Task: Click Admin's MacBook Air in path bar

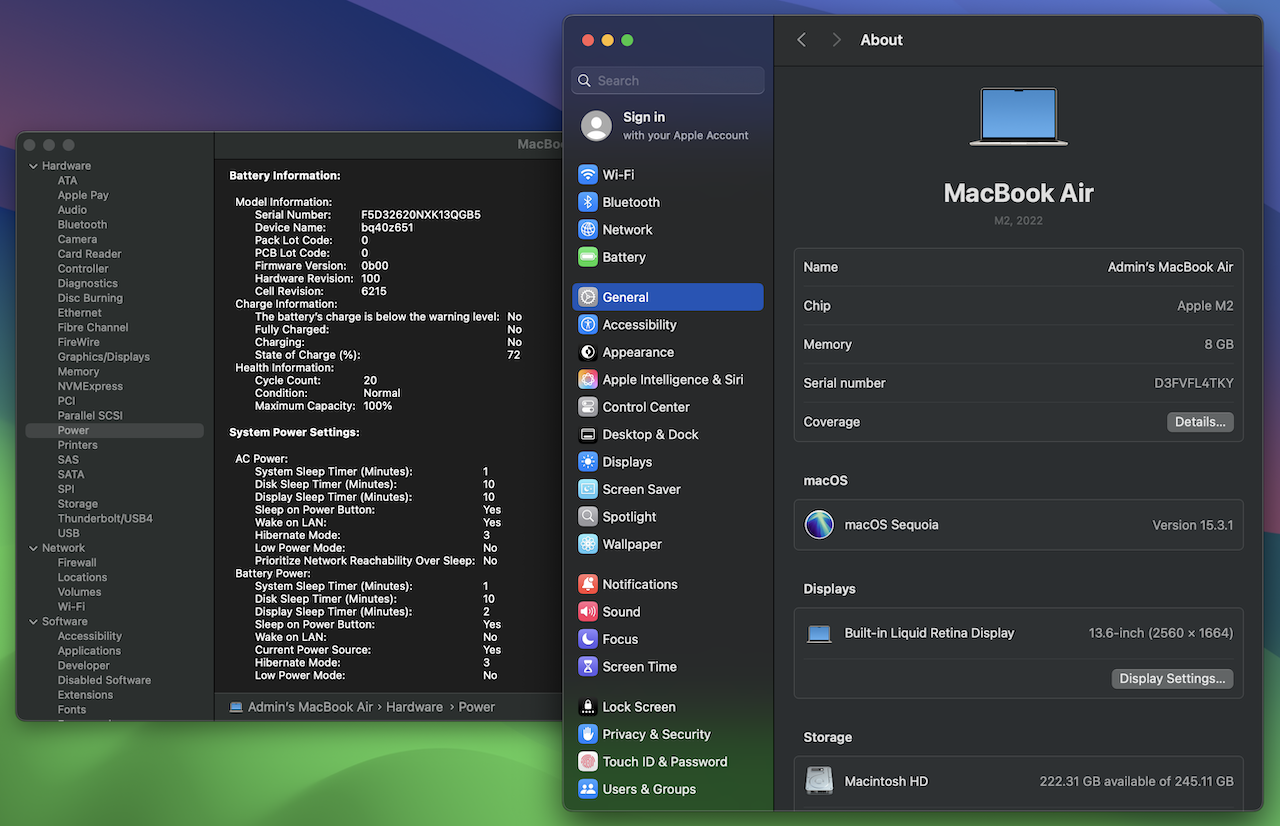Action: coord(310,707)
